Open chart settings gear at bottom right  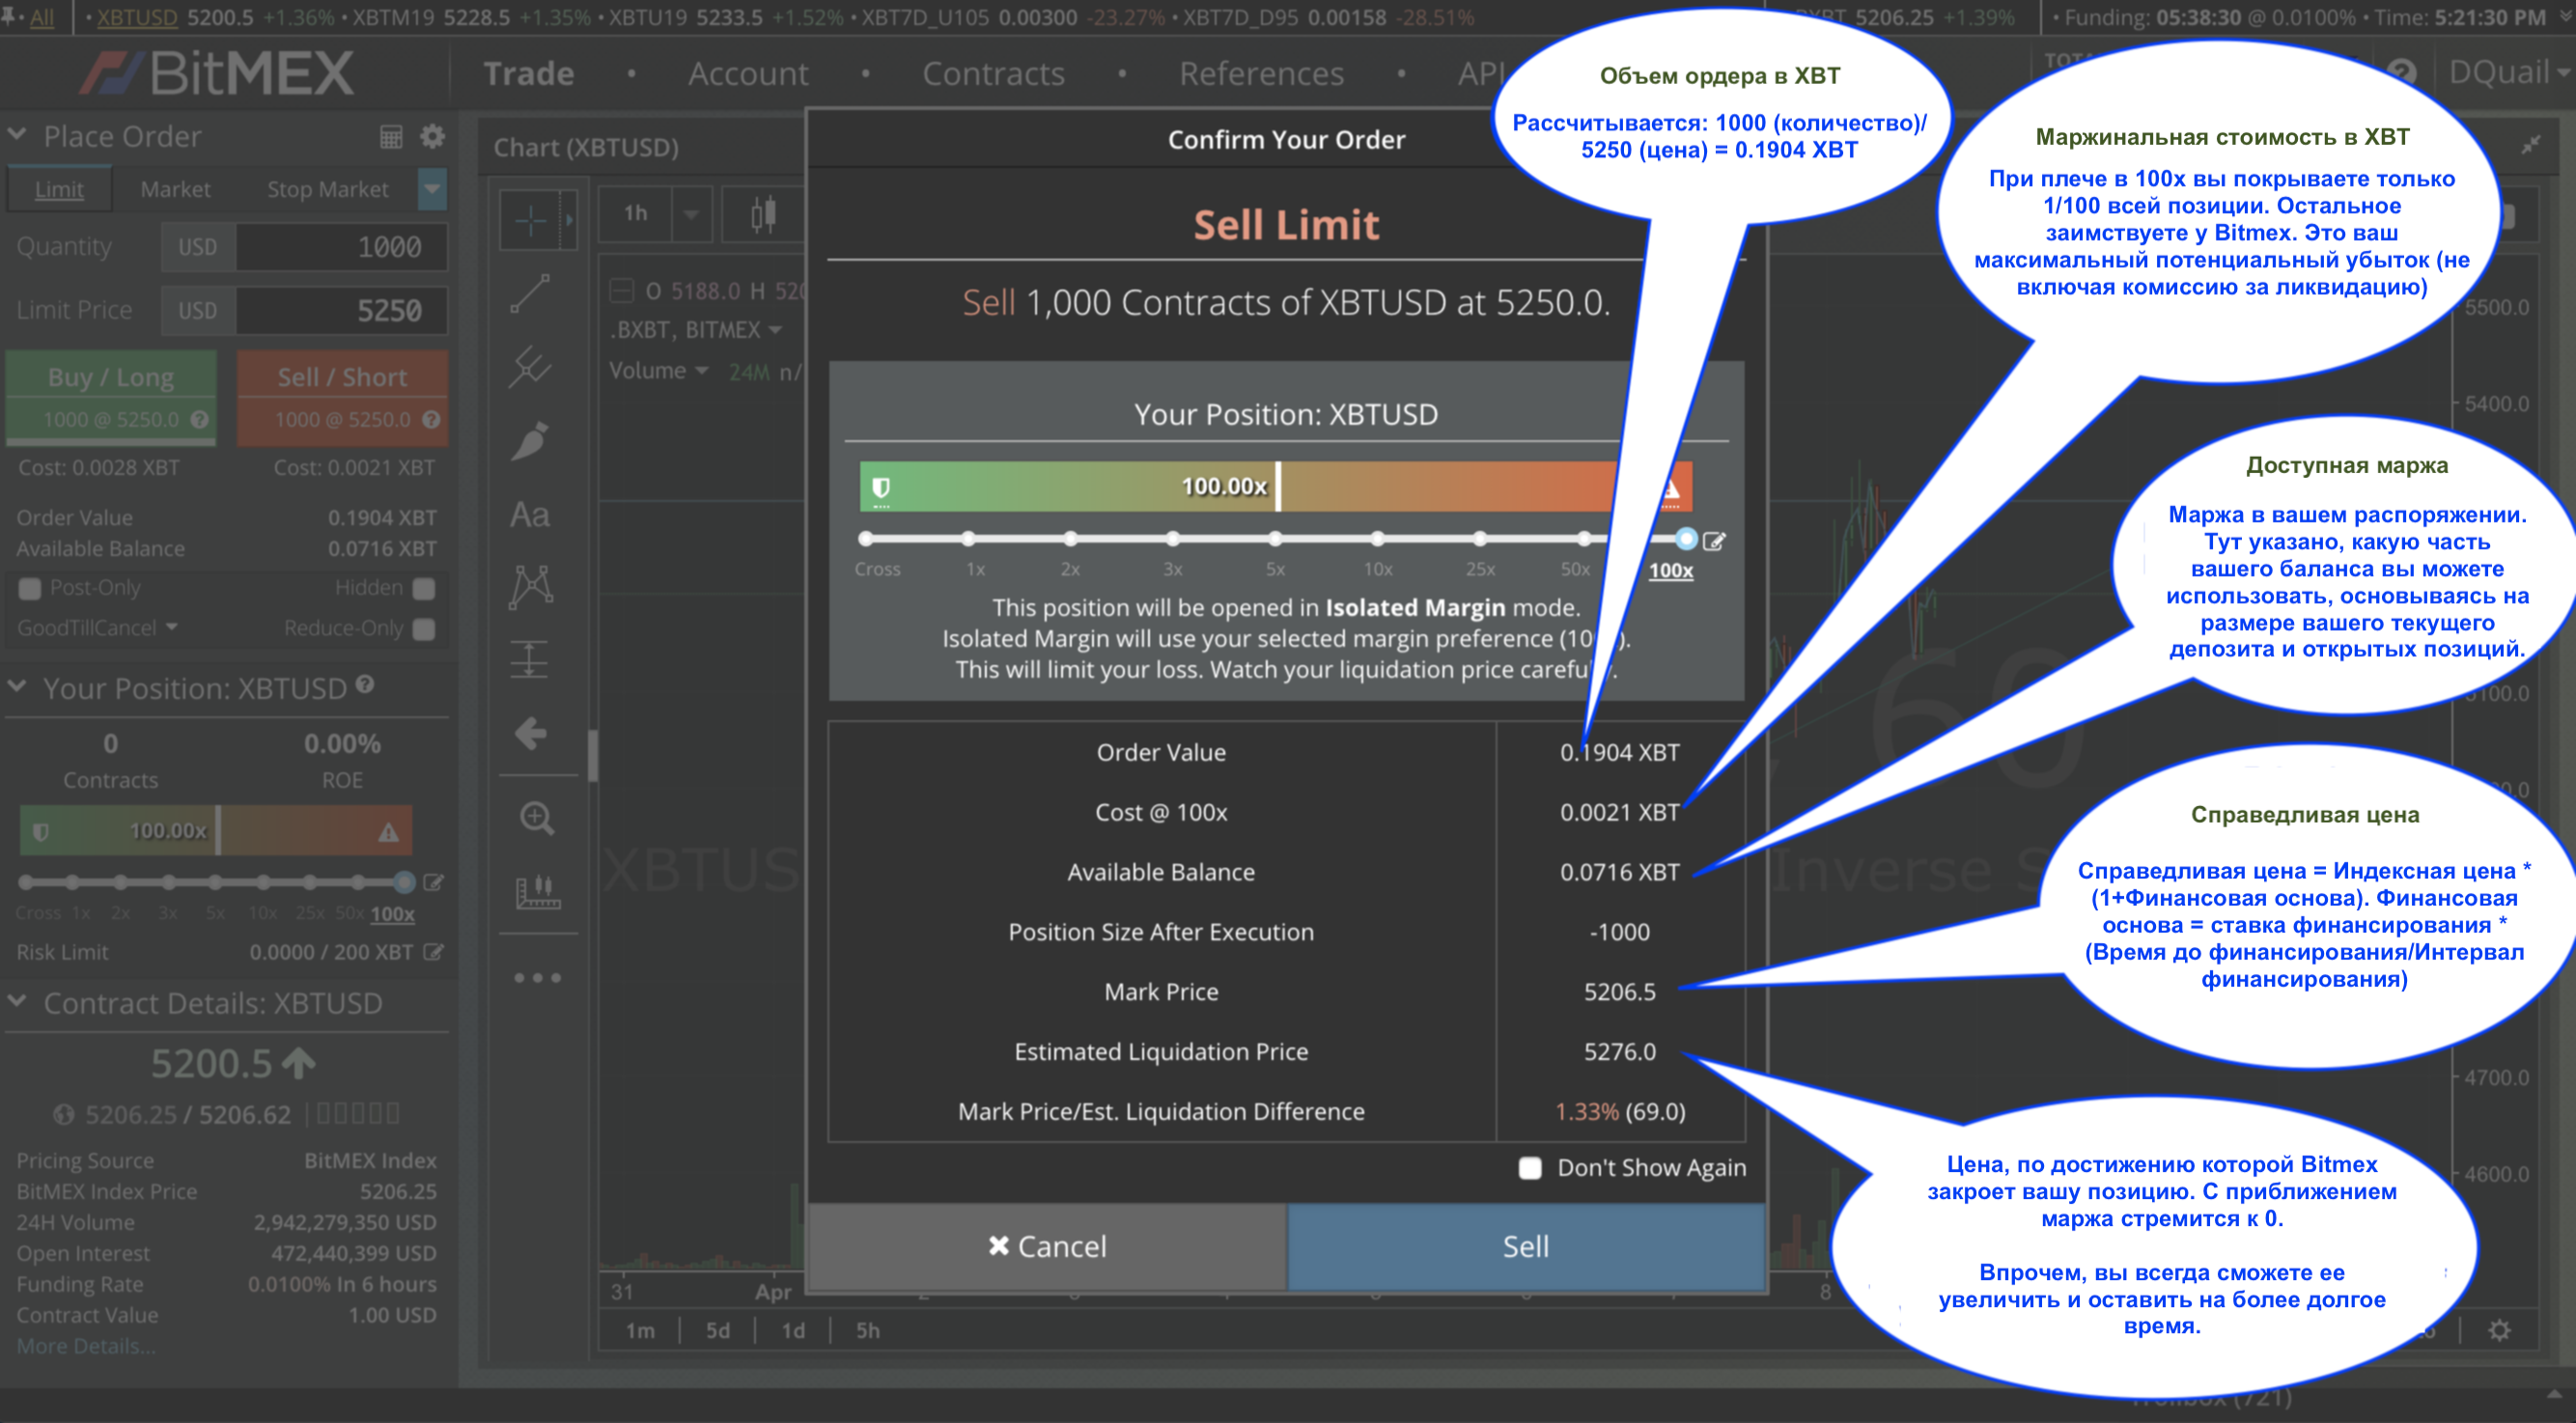click(x=2499, y=1330)
